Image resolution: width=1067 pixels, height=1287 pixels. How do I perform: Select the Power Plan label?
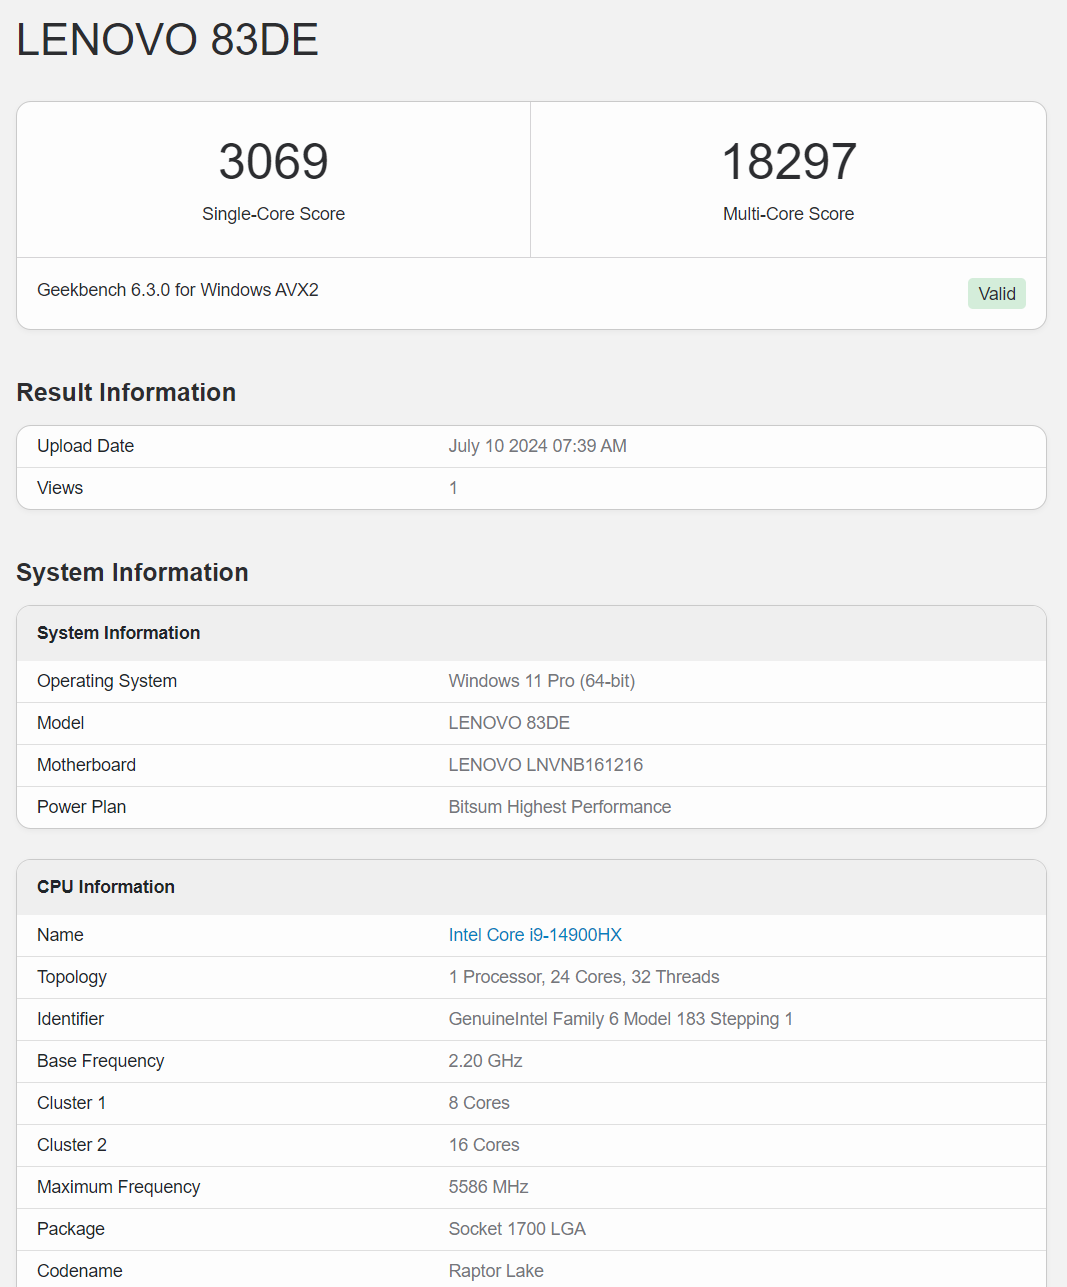point(81,807)
